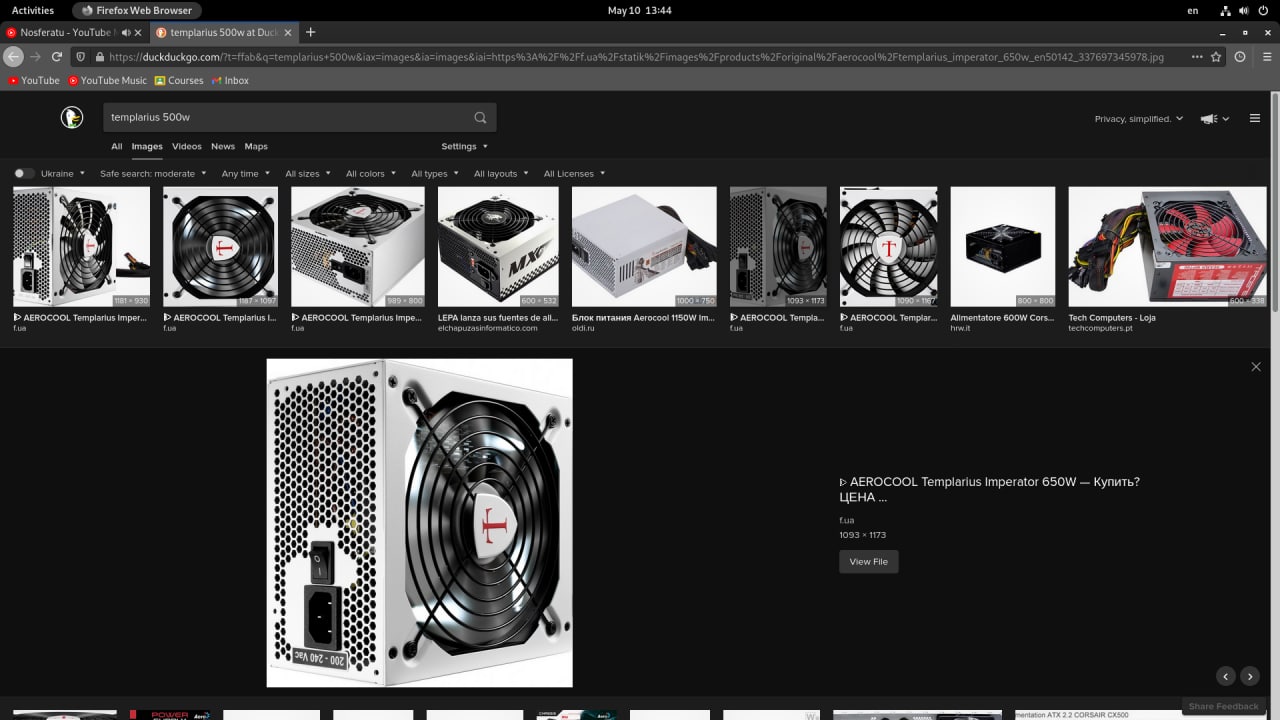The height and width of the screenshot is (720, 1280).
Task: Open the Firefox Web Browser app menu
Action: click(136, 10)
